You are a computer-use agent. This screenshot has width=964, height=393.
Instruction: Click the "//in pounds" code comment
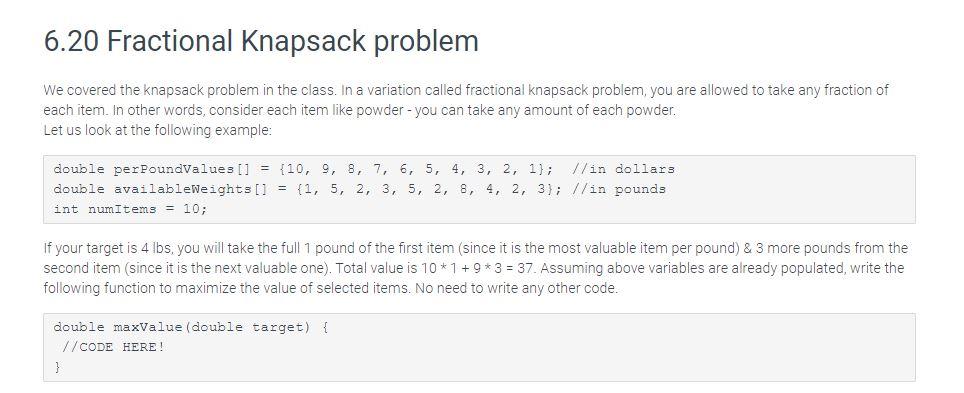618,189
